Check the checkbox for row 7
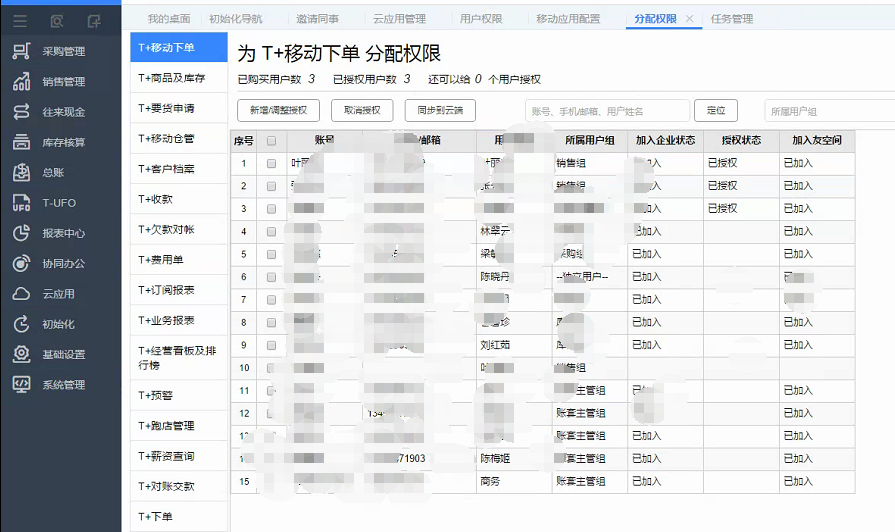This screenshot has height=532, width=895. tap(272, 300)
